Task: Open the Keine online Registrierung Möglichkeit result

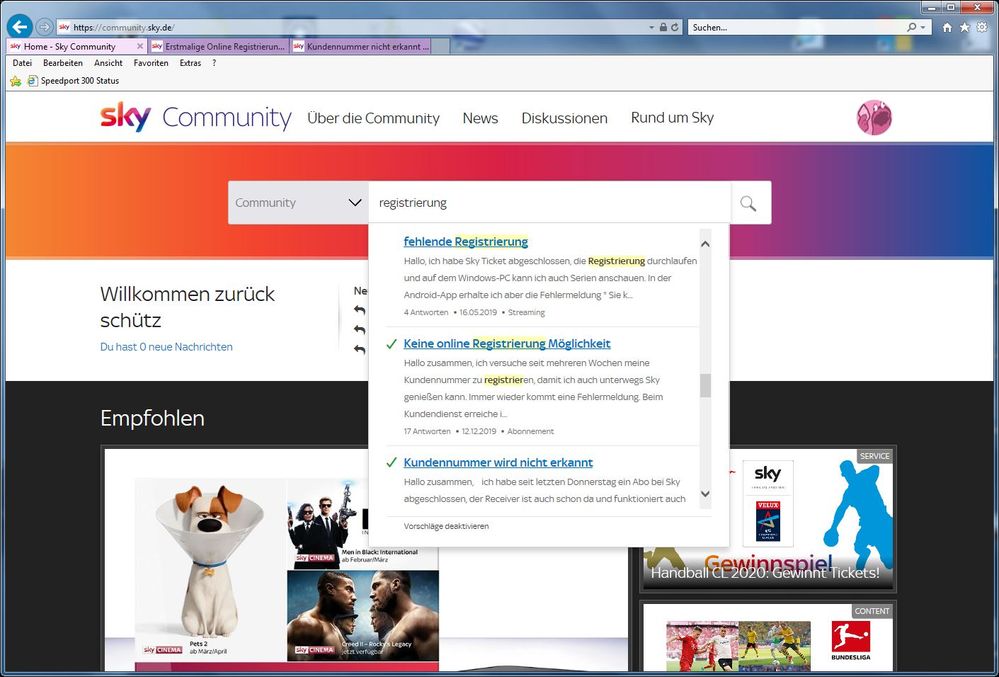Action: tap(507, 344)
